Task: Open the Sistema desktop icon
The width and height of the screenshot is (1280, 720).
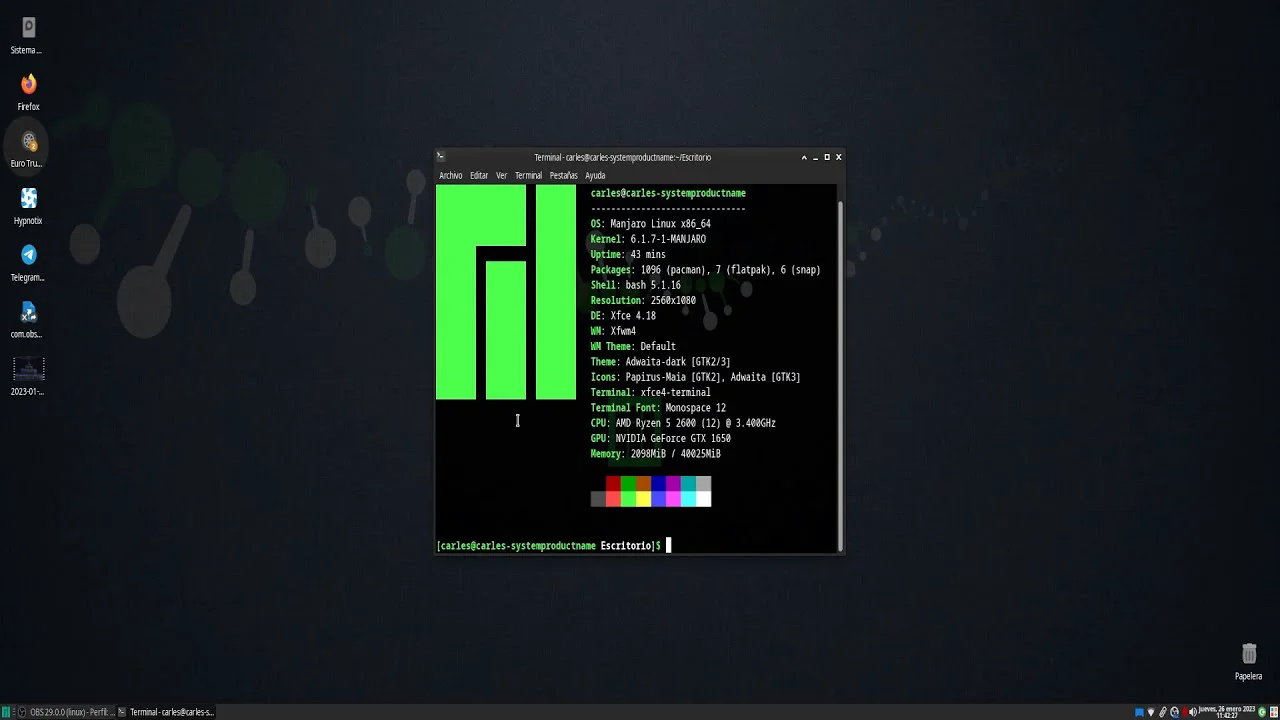Action: tap(28, 28)
